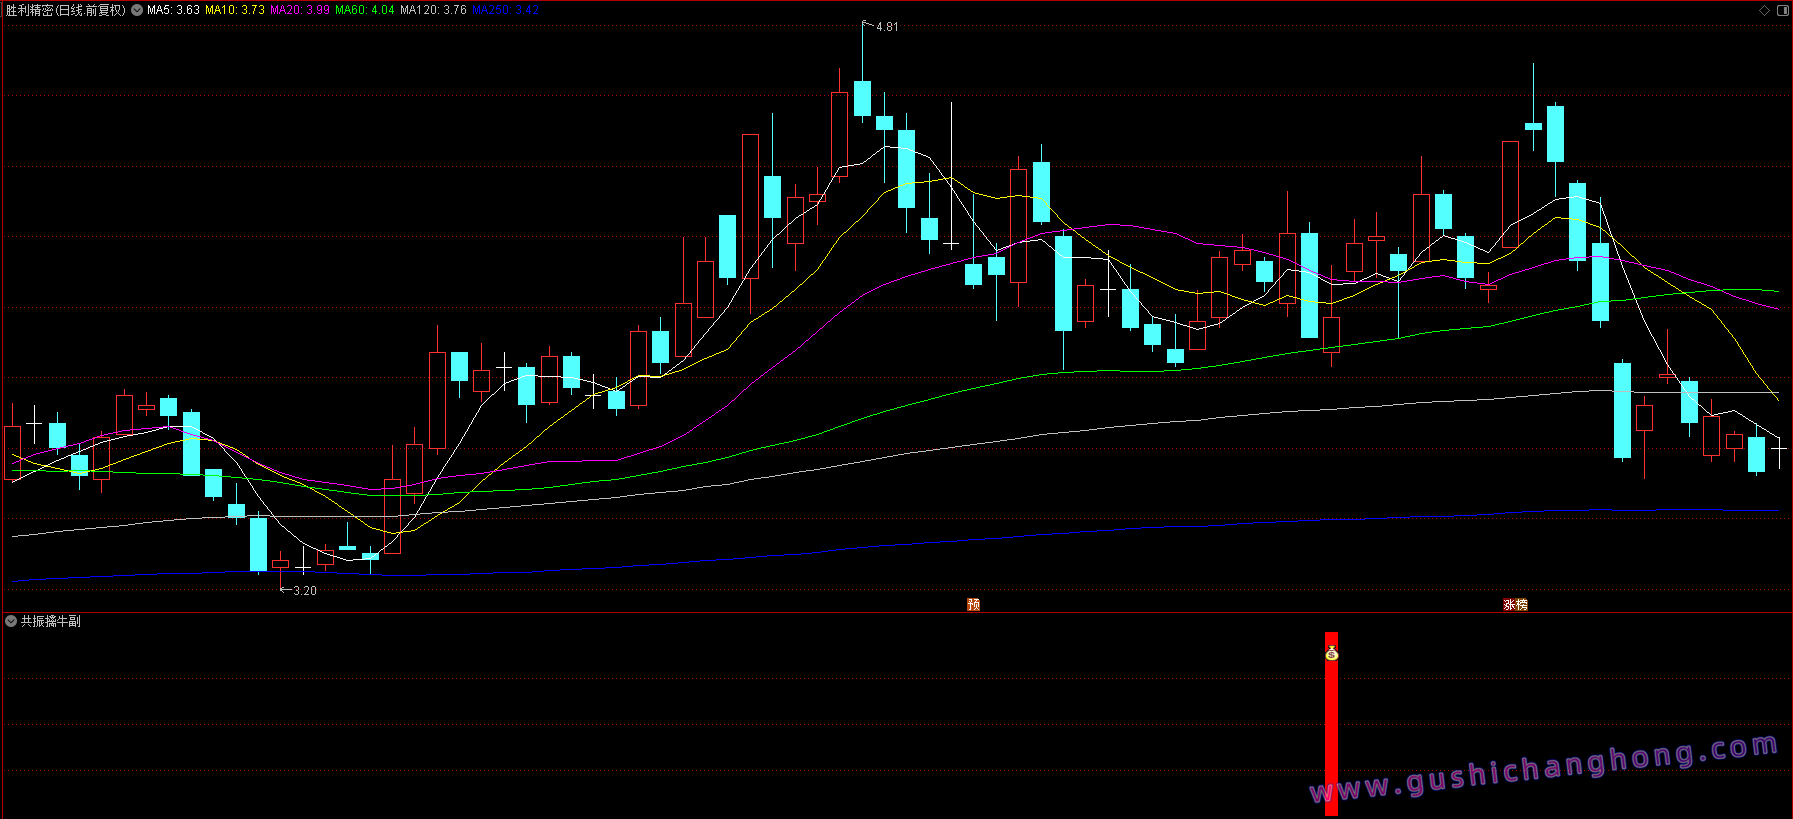Screen dimensions: 1793x819
Task: Select the yellow MA10 label
Action: (x=235, y=10)
